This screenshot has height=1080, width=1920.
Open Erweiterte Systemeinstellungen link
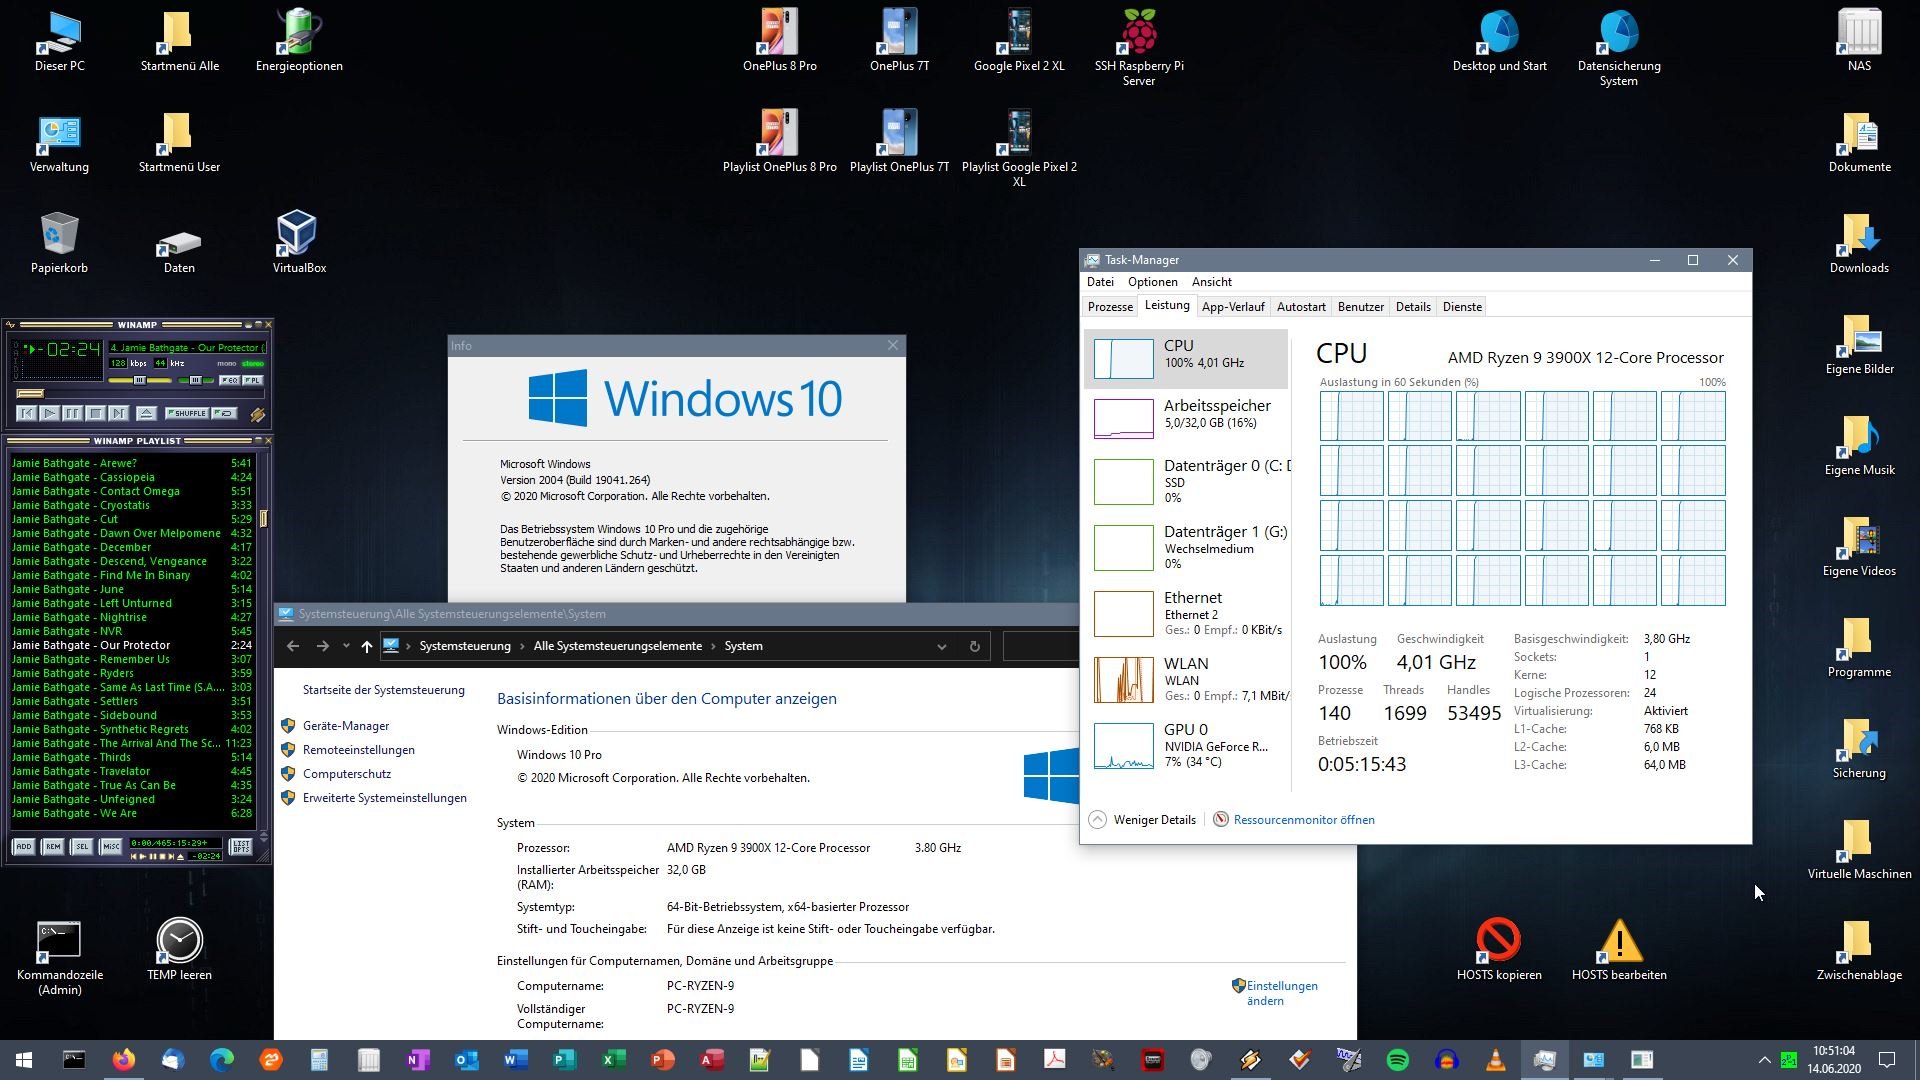[384, 798]
